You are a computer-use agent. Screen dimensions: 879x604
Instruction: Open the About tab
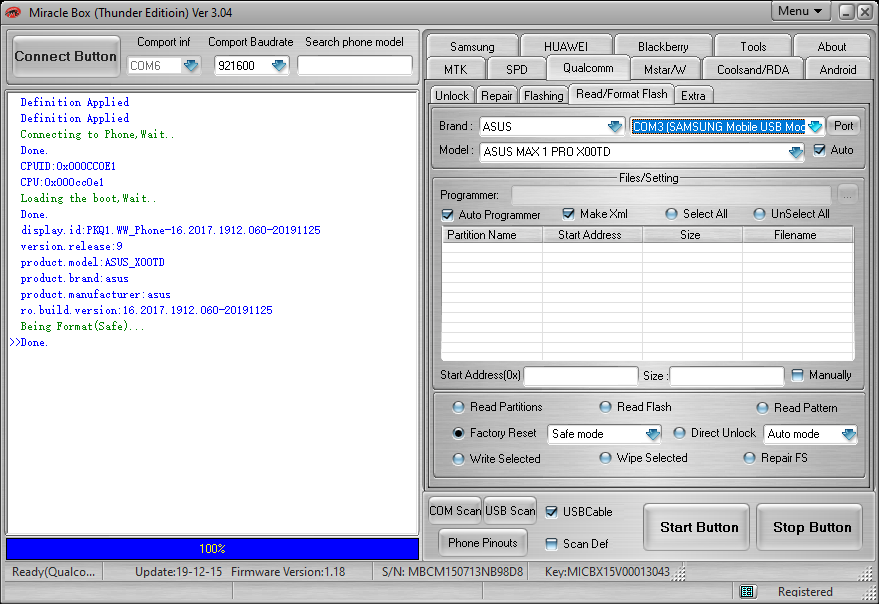pos(831,47)
